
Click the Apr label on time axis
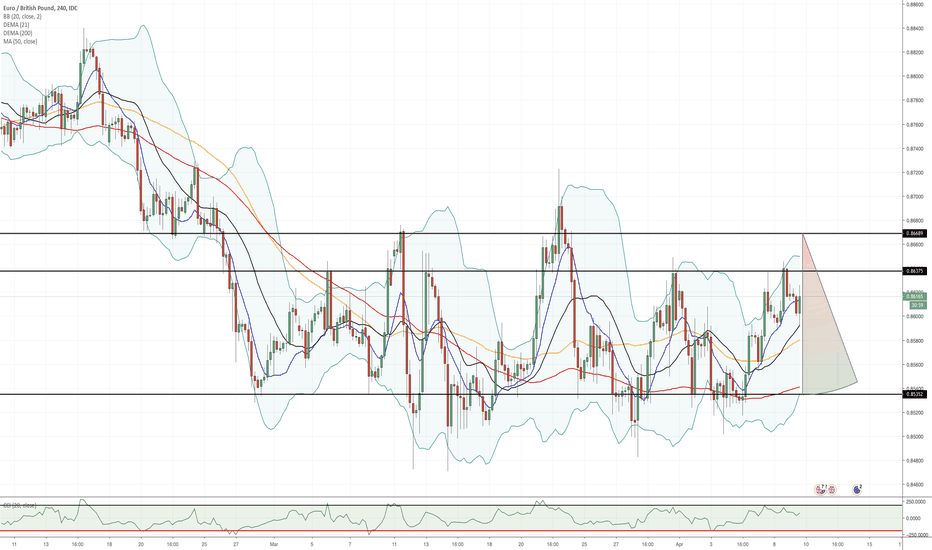point(679,543)
